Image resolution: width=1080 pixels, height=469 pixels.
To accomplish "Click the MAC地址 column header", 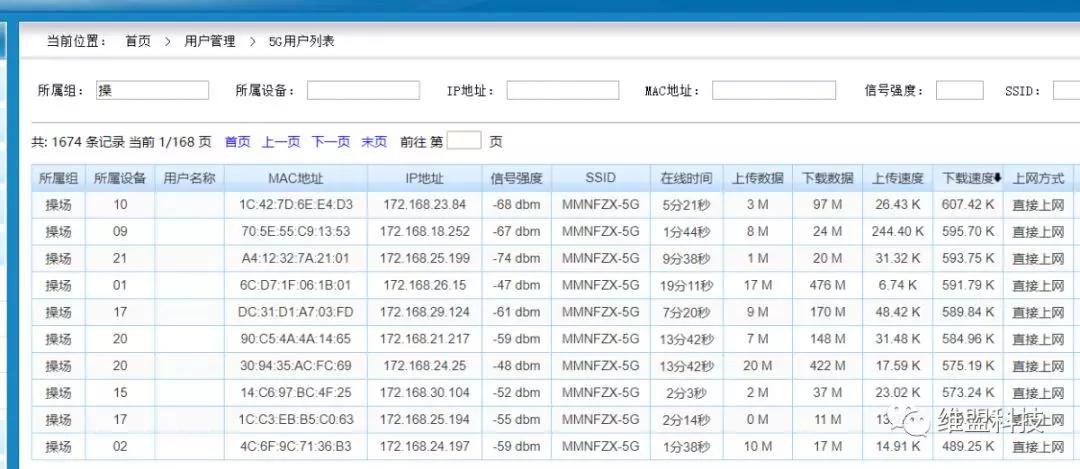I will point(295,178).
